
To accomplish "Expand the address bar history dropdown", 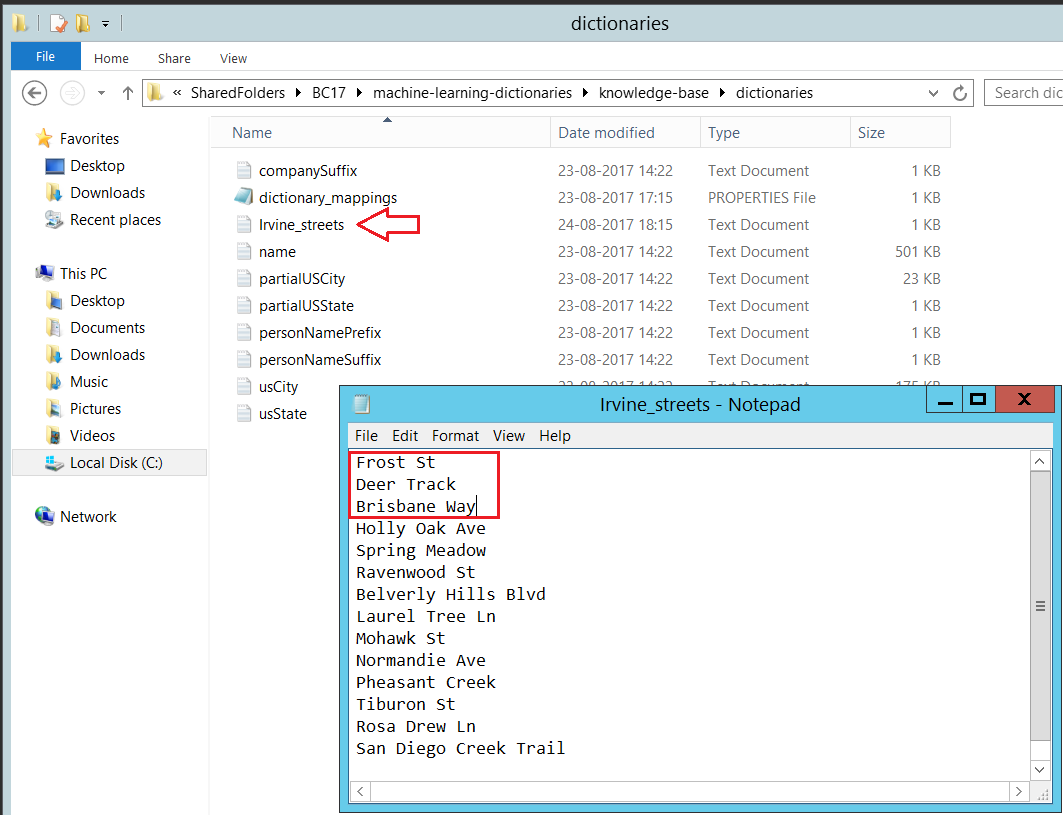I will click(934, 93).
